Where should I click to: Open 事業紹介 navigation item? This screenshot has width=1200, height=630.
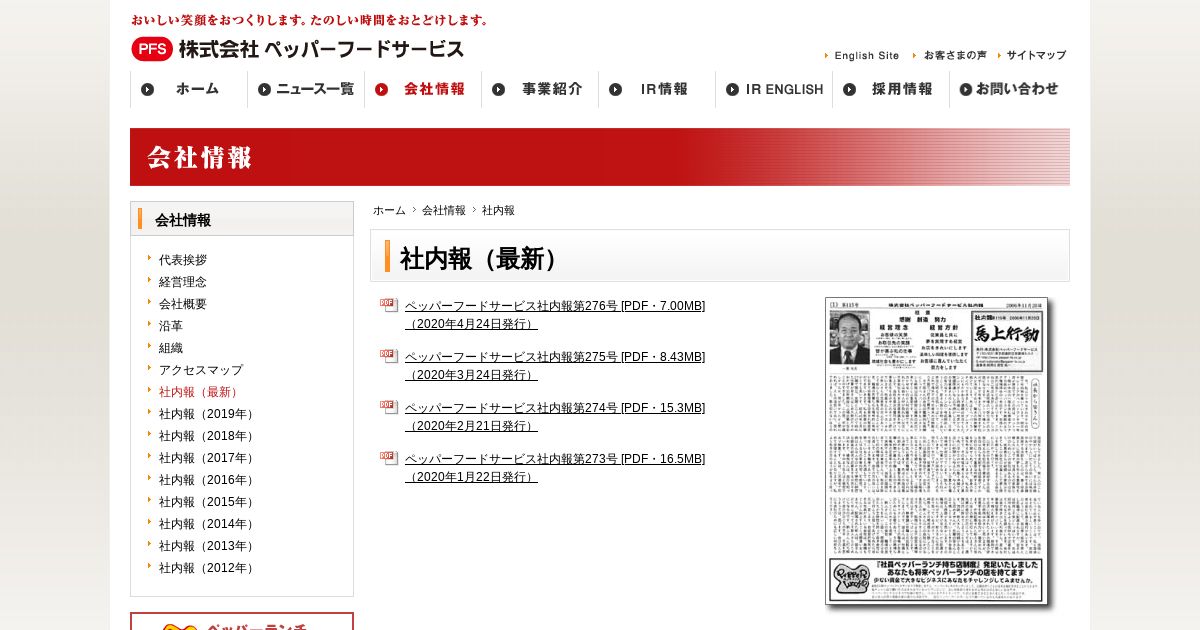[540, 89]
